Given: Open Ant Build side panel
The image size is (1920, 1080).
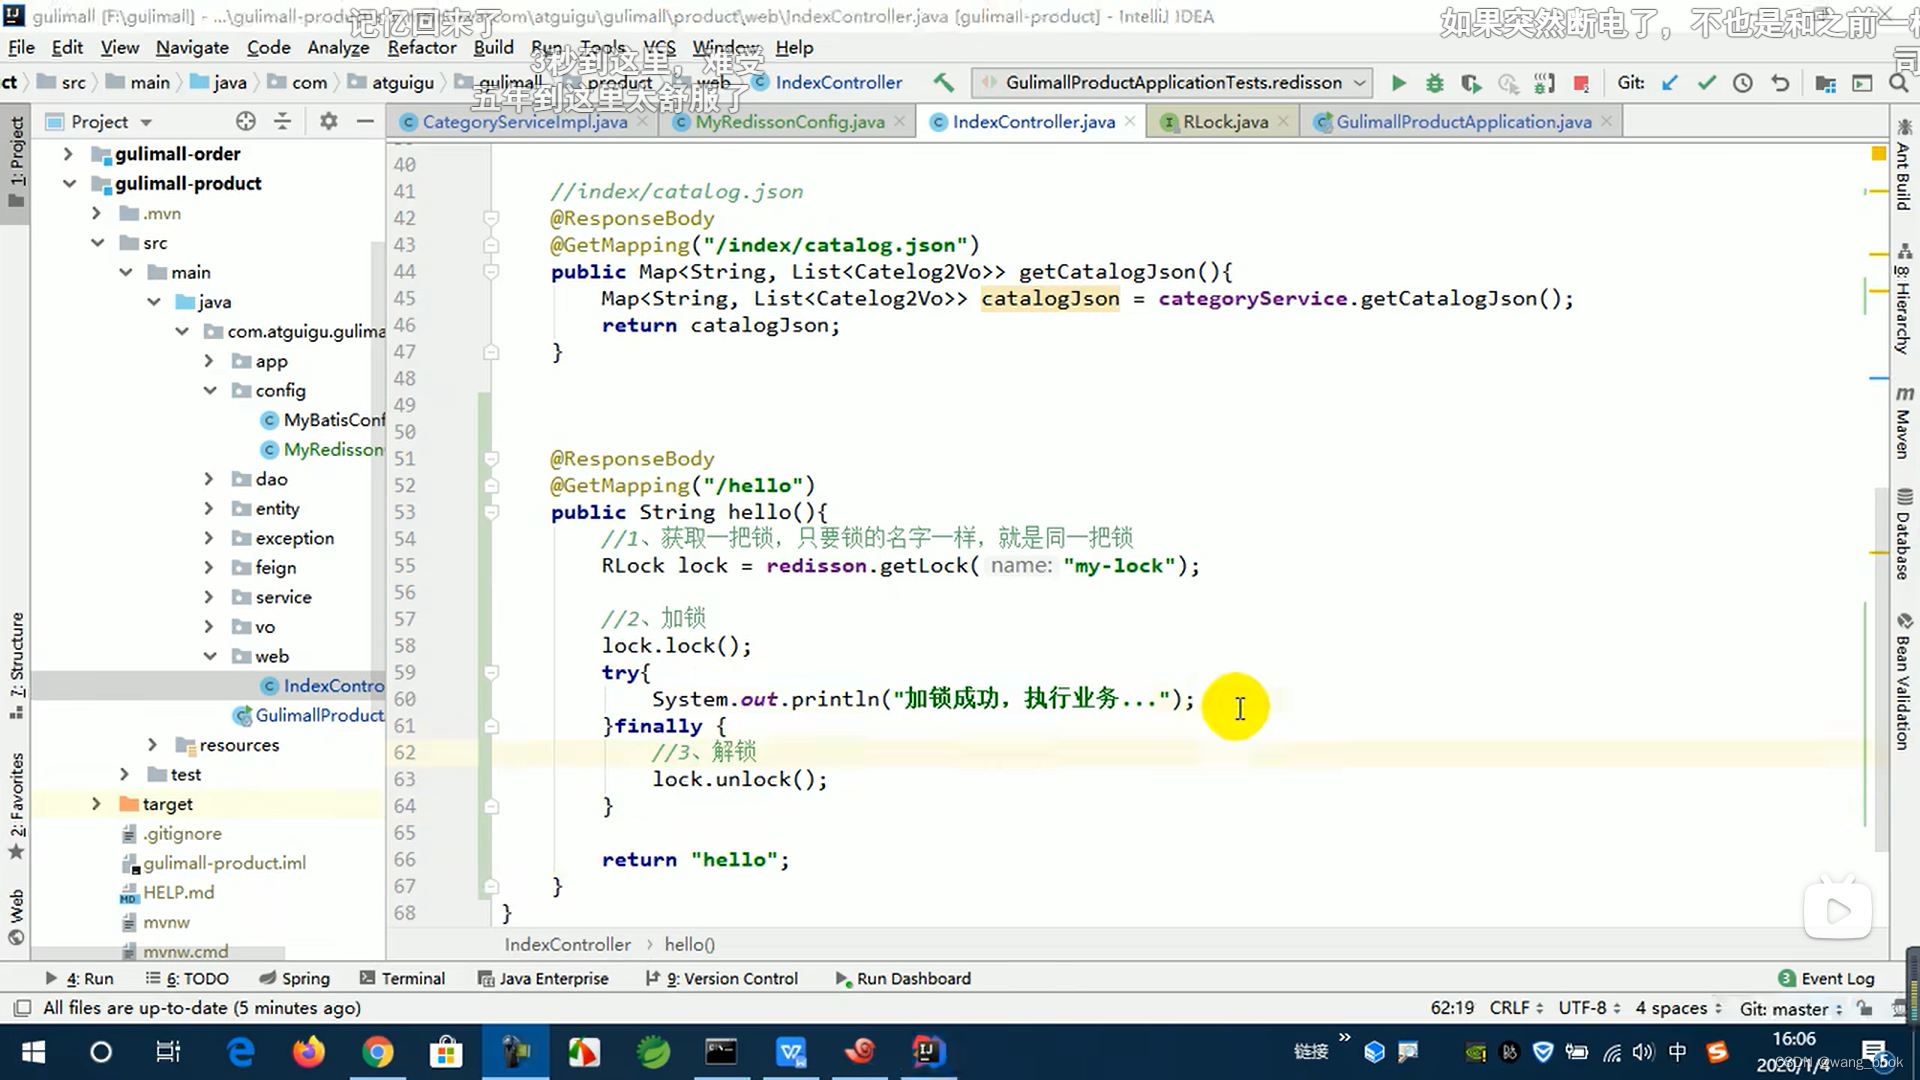Looking at the screenshot, I should (x=1903, y=167).
